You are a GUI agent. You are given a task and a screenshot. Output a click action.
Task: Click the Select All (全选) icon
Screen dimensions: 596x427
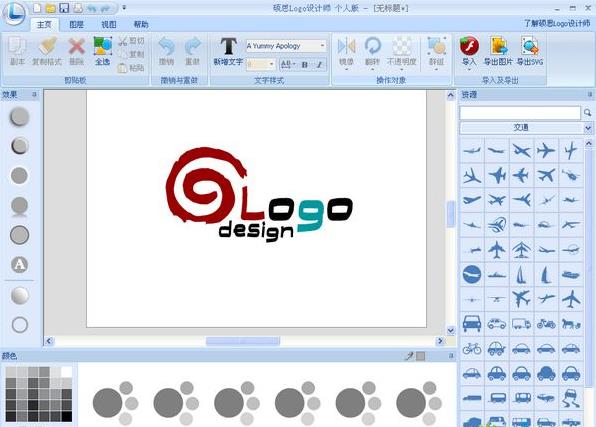(x=102, y=51)
